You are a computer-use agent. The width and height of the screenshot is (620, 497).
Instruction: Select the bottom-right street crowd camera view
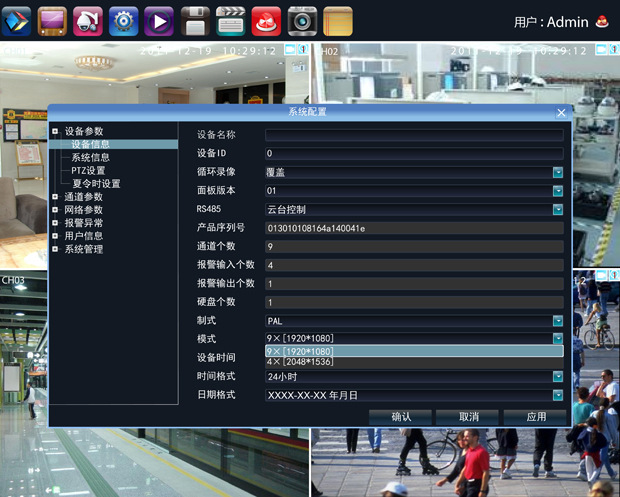pos(465,463)
